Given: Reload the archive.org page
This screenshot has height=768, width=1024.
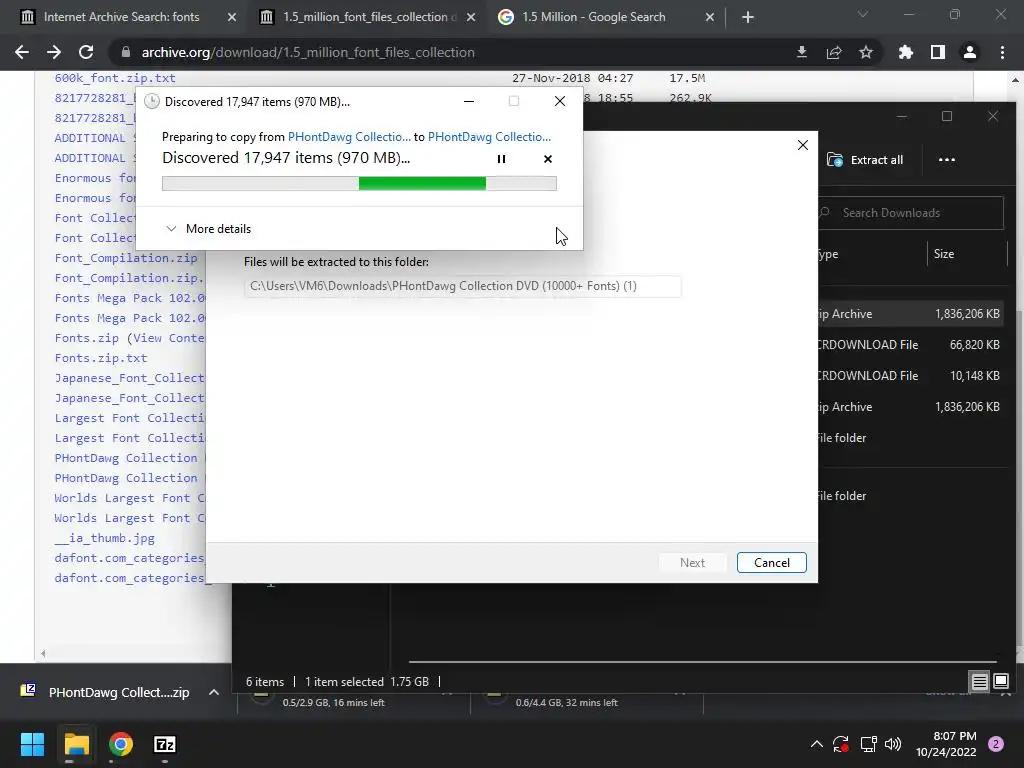Looking at the screenshot, I should coord(86,52).
